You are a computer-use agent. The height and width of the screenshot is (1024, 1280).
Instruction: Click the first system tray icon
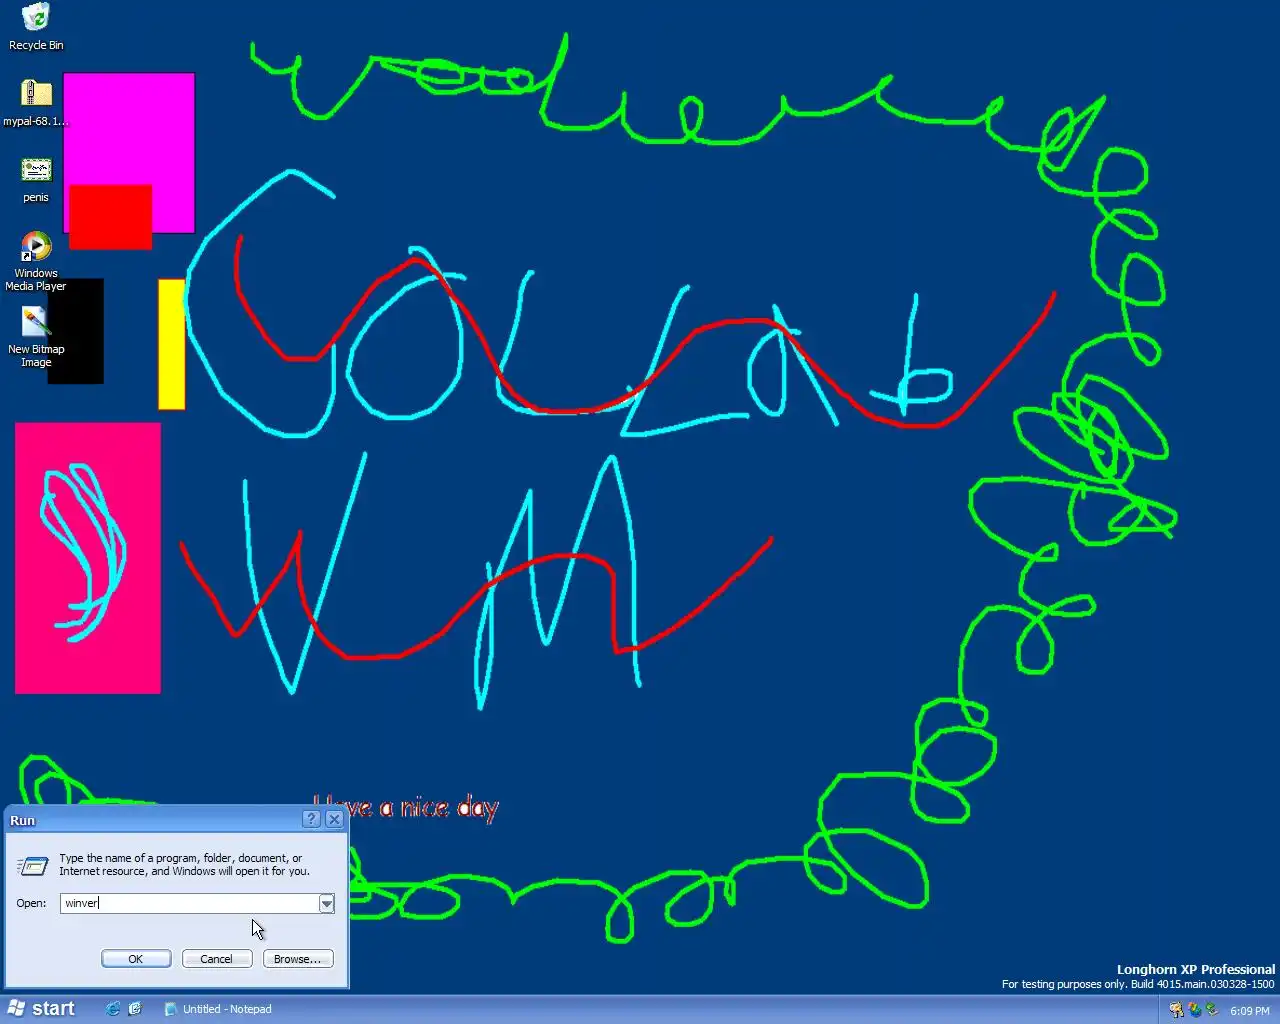tap(1176, 1010)
